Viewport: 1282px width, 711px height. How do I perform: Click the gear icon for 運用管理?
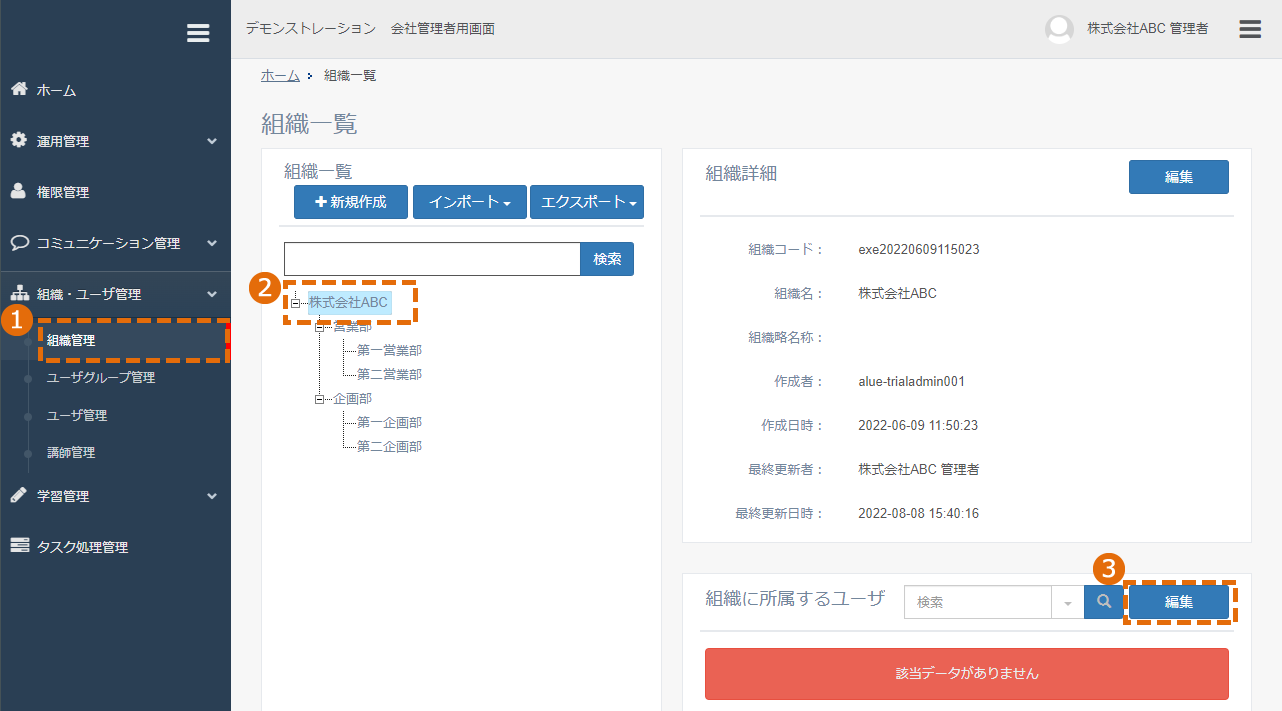[19, 140]
